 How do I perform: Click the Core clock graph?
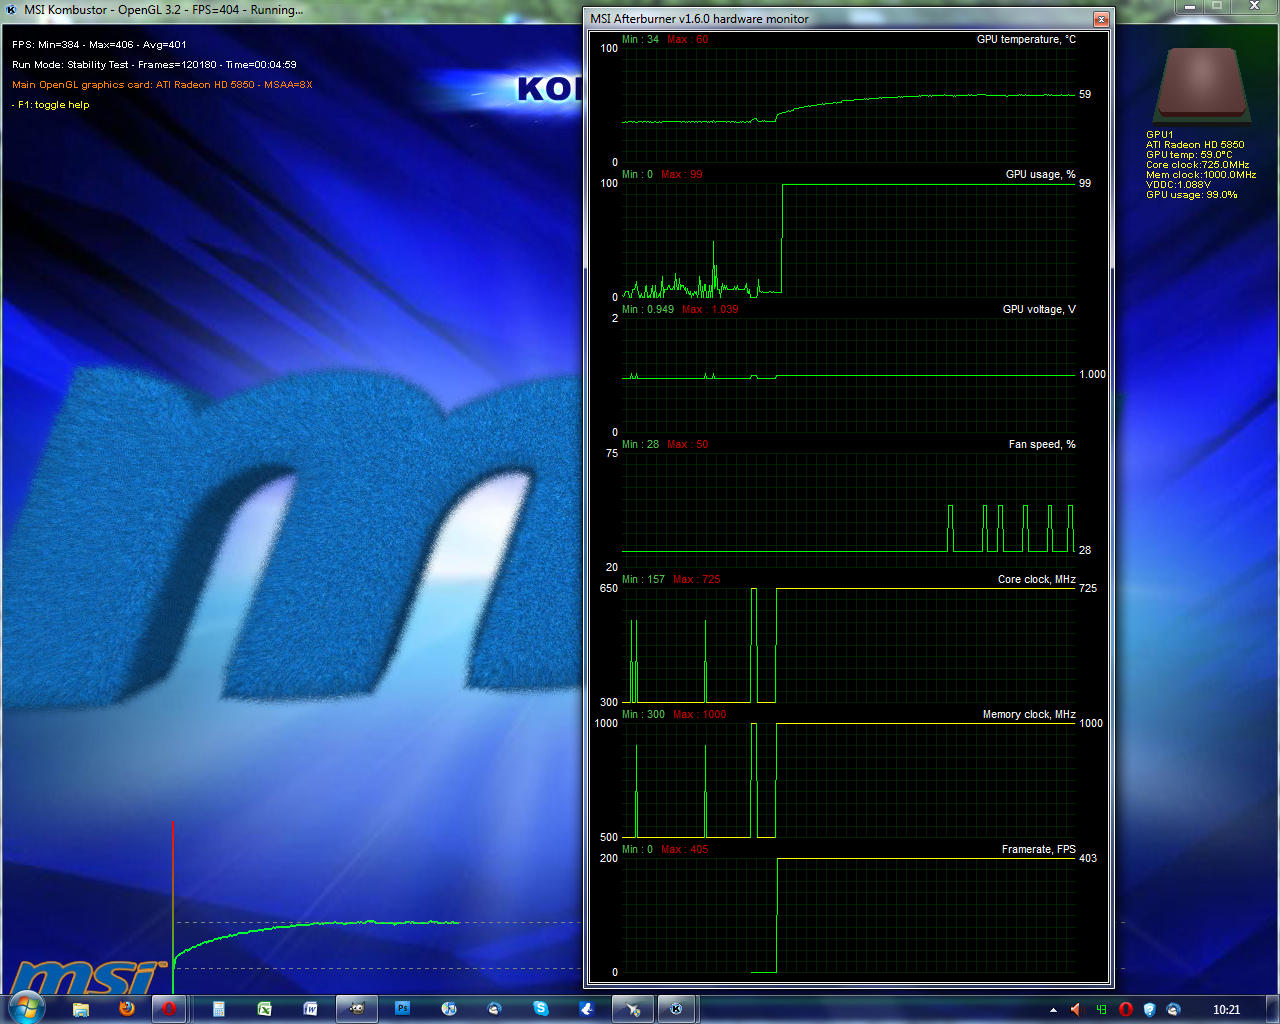click(x=848, y=645)
